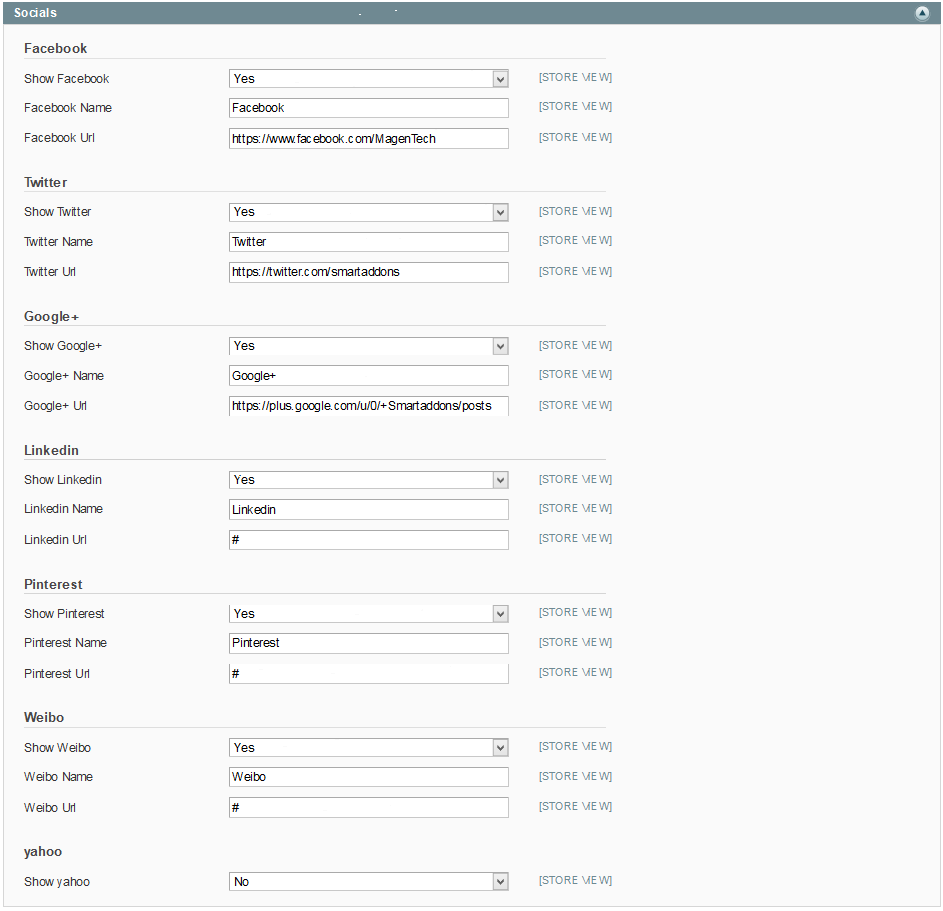The image size is (943, 911).
Task: Edit the Facebook Url field
Action: tap(369, 138)
